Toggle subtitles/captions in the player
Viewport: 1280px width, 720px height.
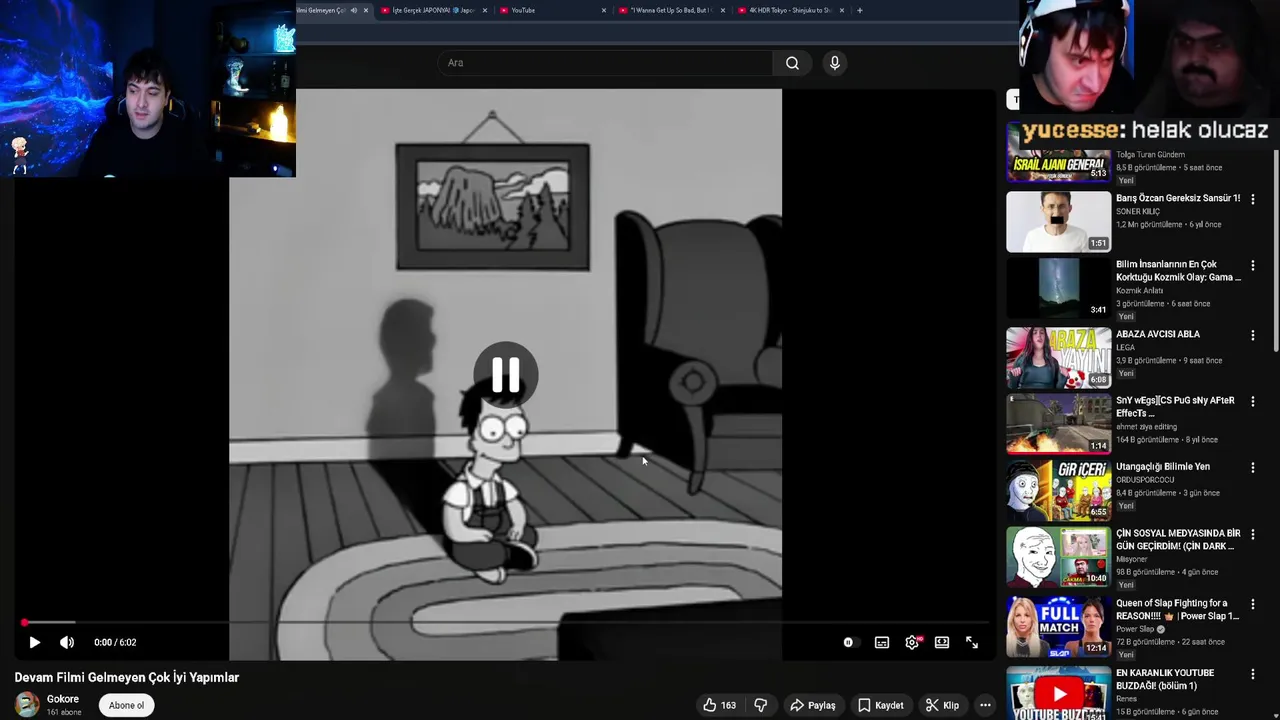[x=882, y=642]
